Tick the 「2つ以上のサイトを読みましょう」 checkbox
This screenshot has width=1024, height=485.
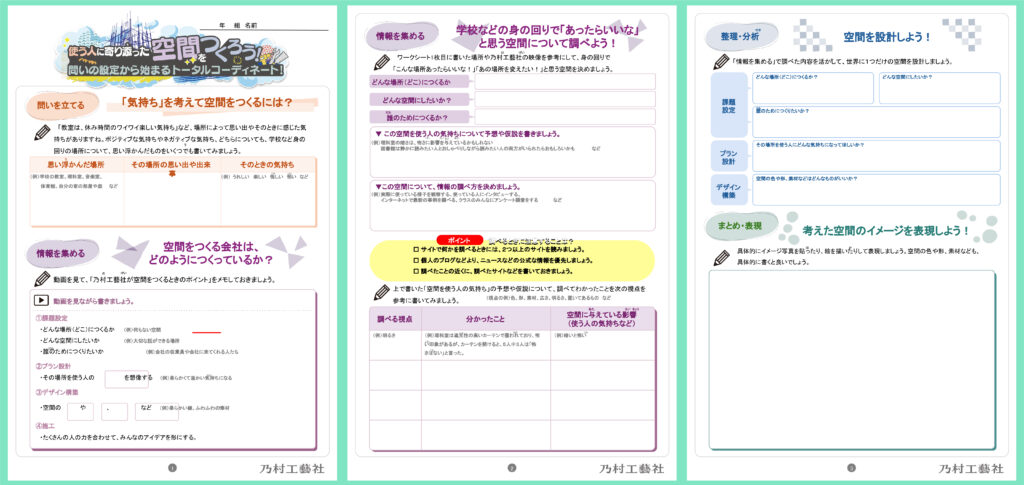[417, 249]
